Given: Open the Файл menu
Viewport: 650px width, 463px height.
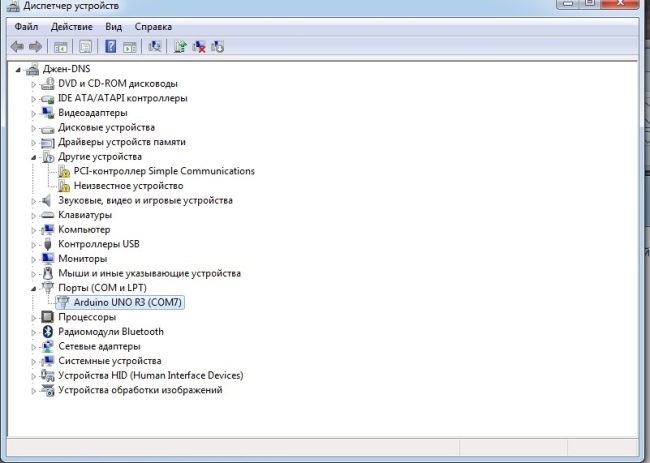Looking at the screenshot, I should pyautogui.click(x=26, y=26).
